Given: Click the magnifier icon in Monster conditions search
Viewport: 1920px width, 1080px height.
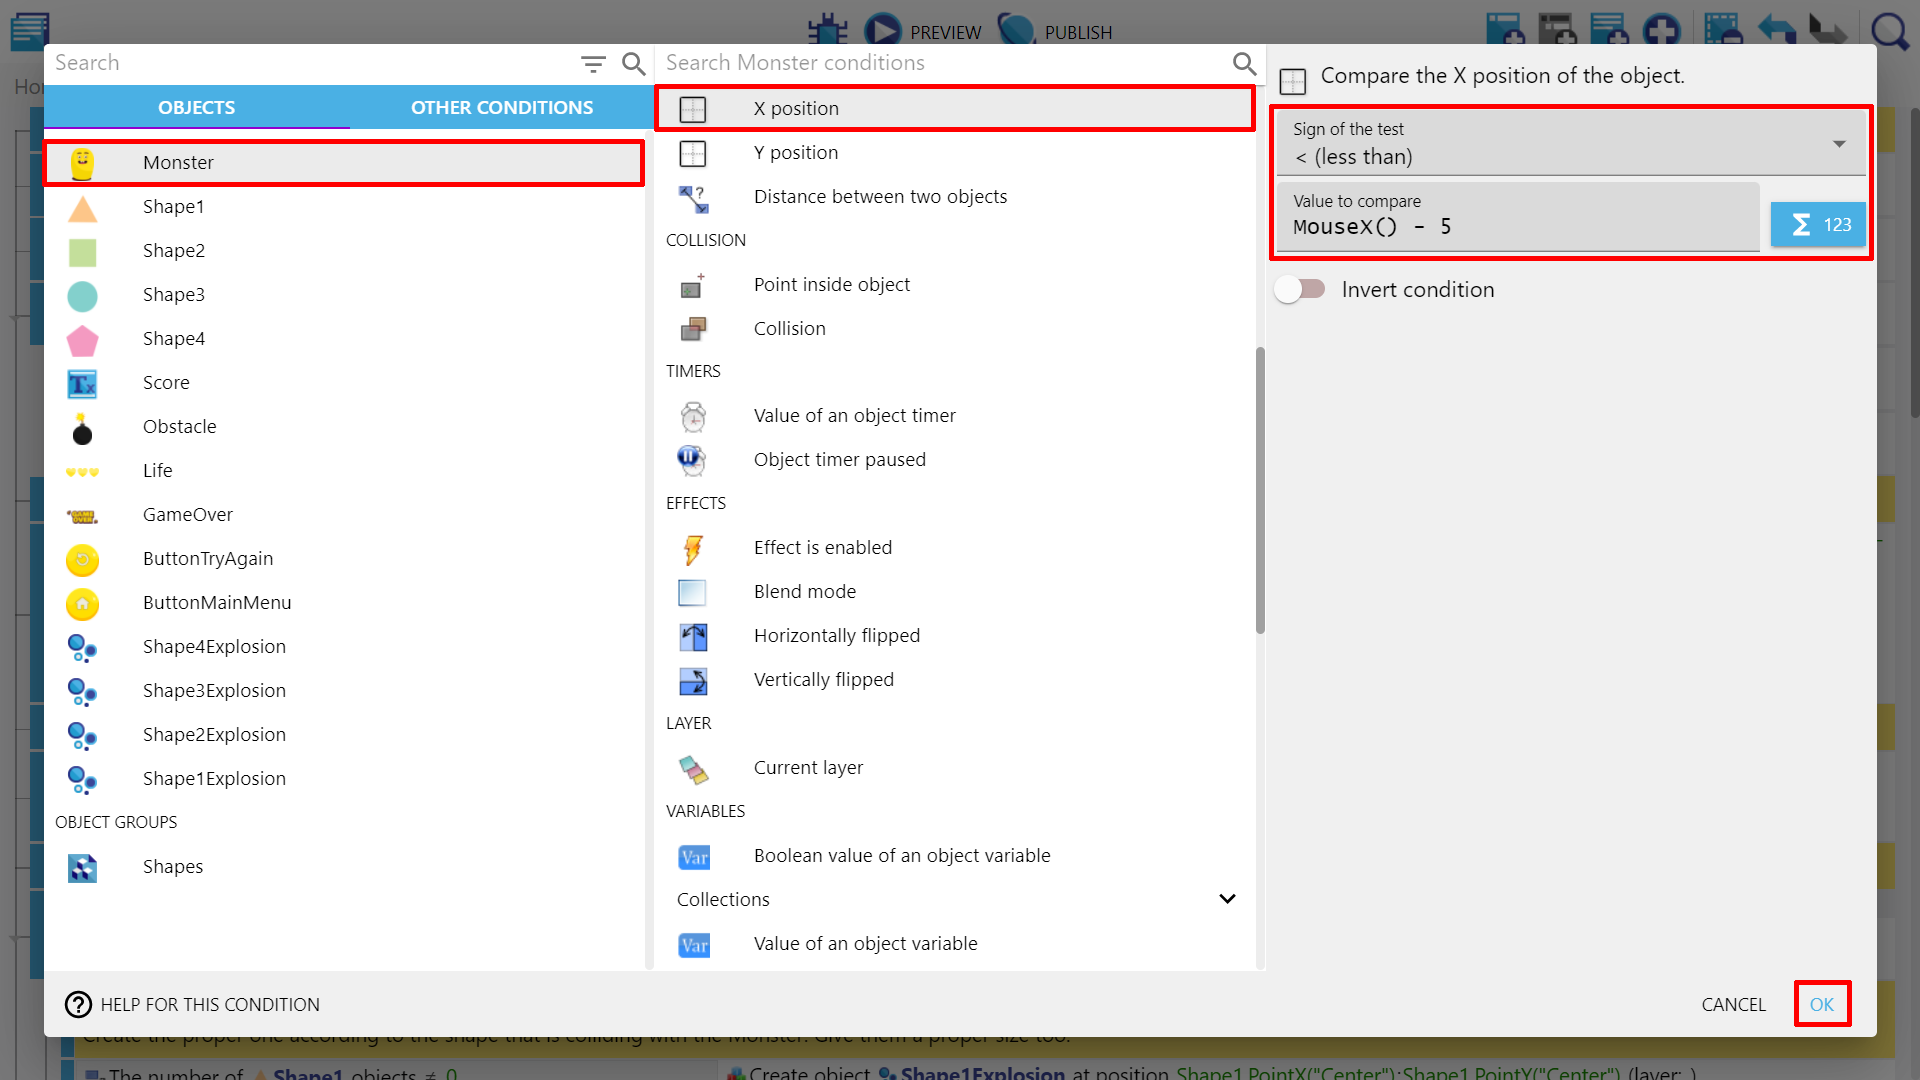Looking at the screenshot, I should click(1243, 64).
